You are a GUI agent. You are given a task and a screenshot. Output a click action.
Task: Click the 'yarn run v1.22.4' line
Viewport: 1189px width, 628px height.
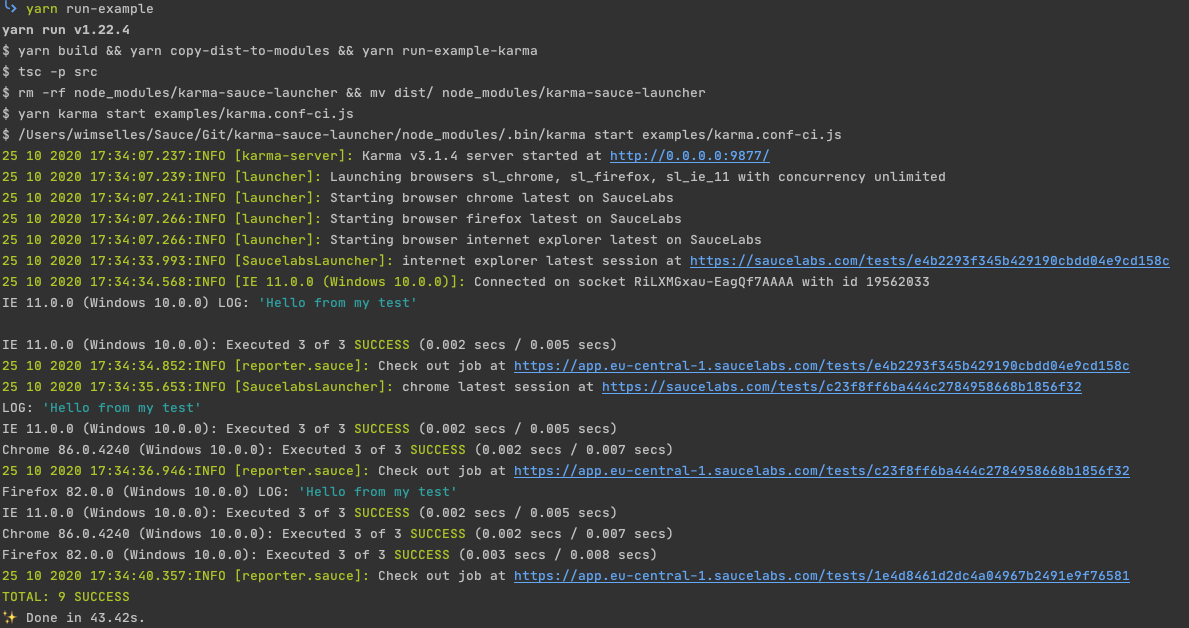(x=66, y=30)
